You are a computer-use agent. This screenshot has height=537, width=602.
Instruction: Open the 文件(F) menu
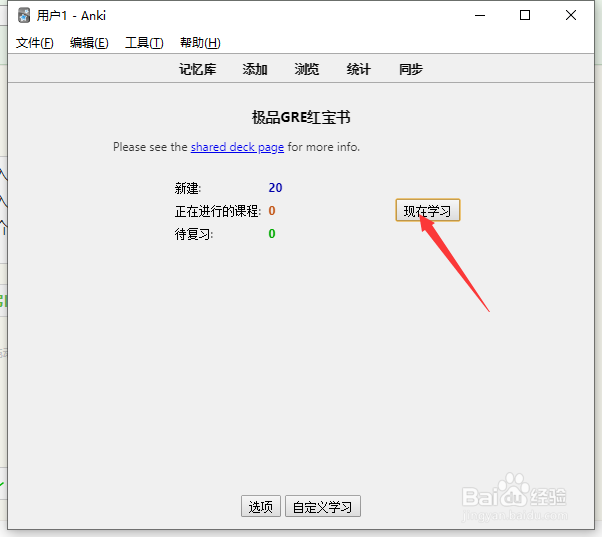pyautogui.click(x=35, y=43)
